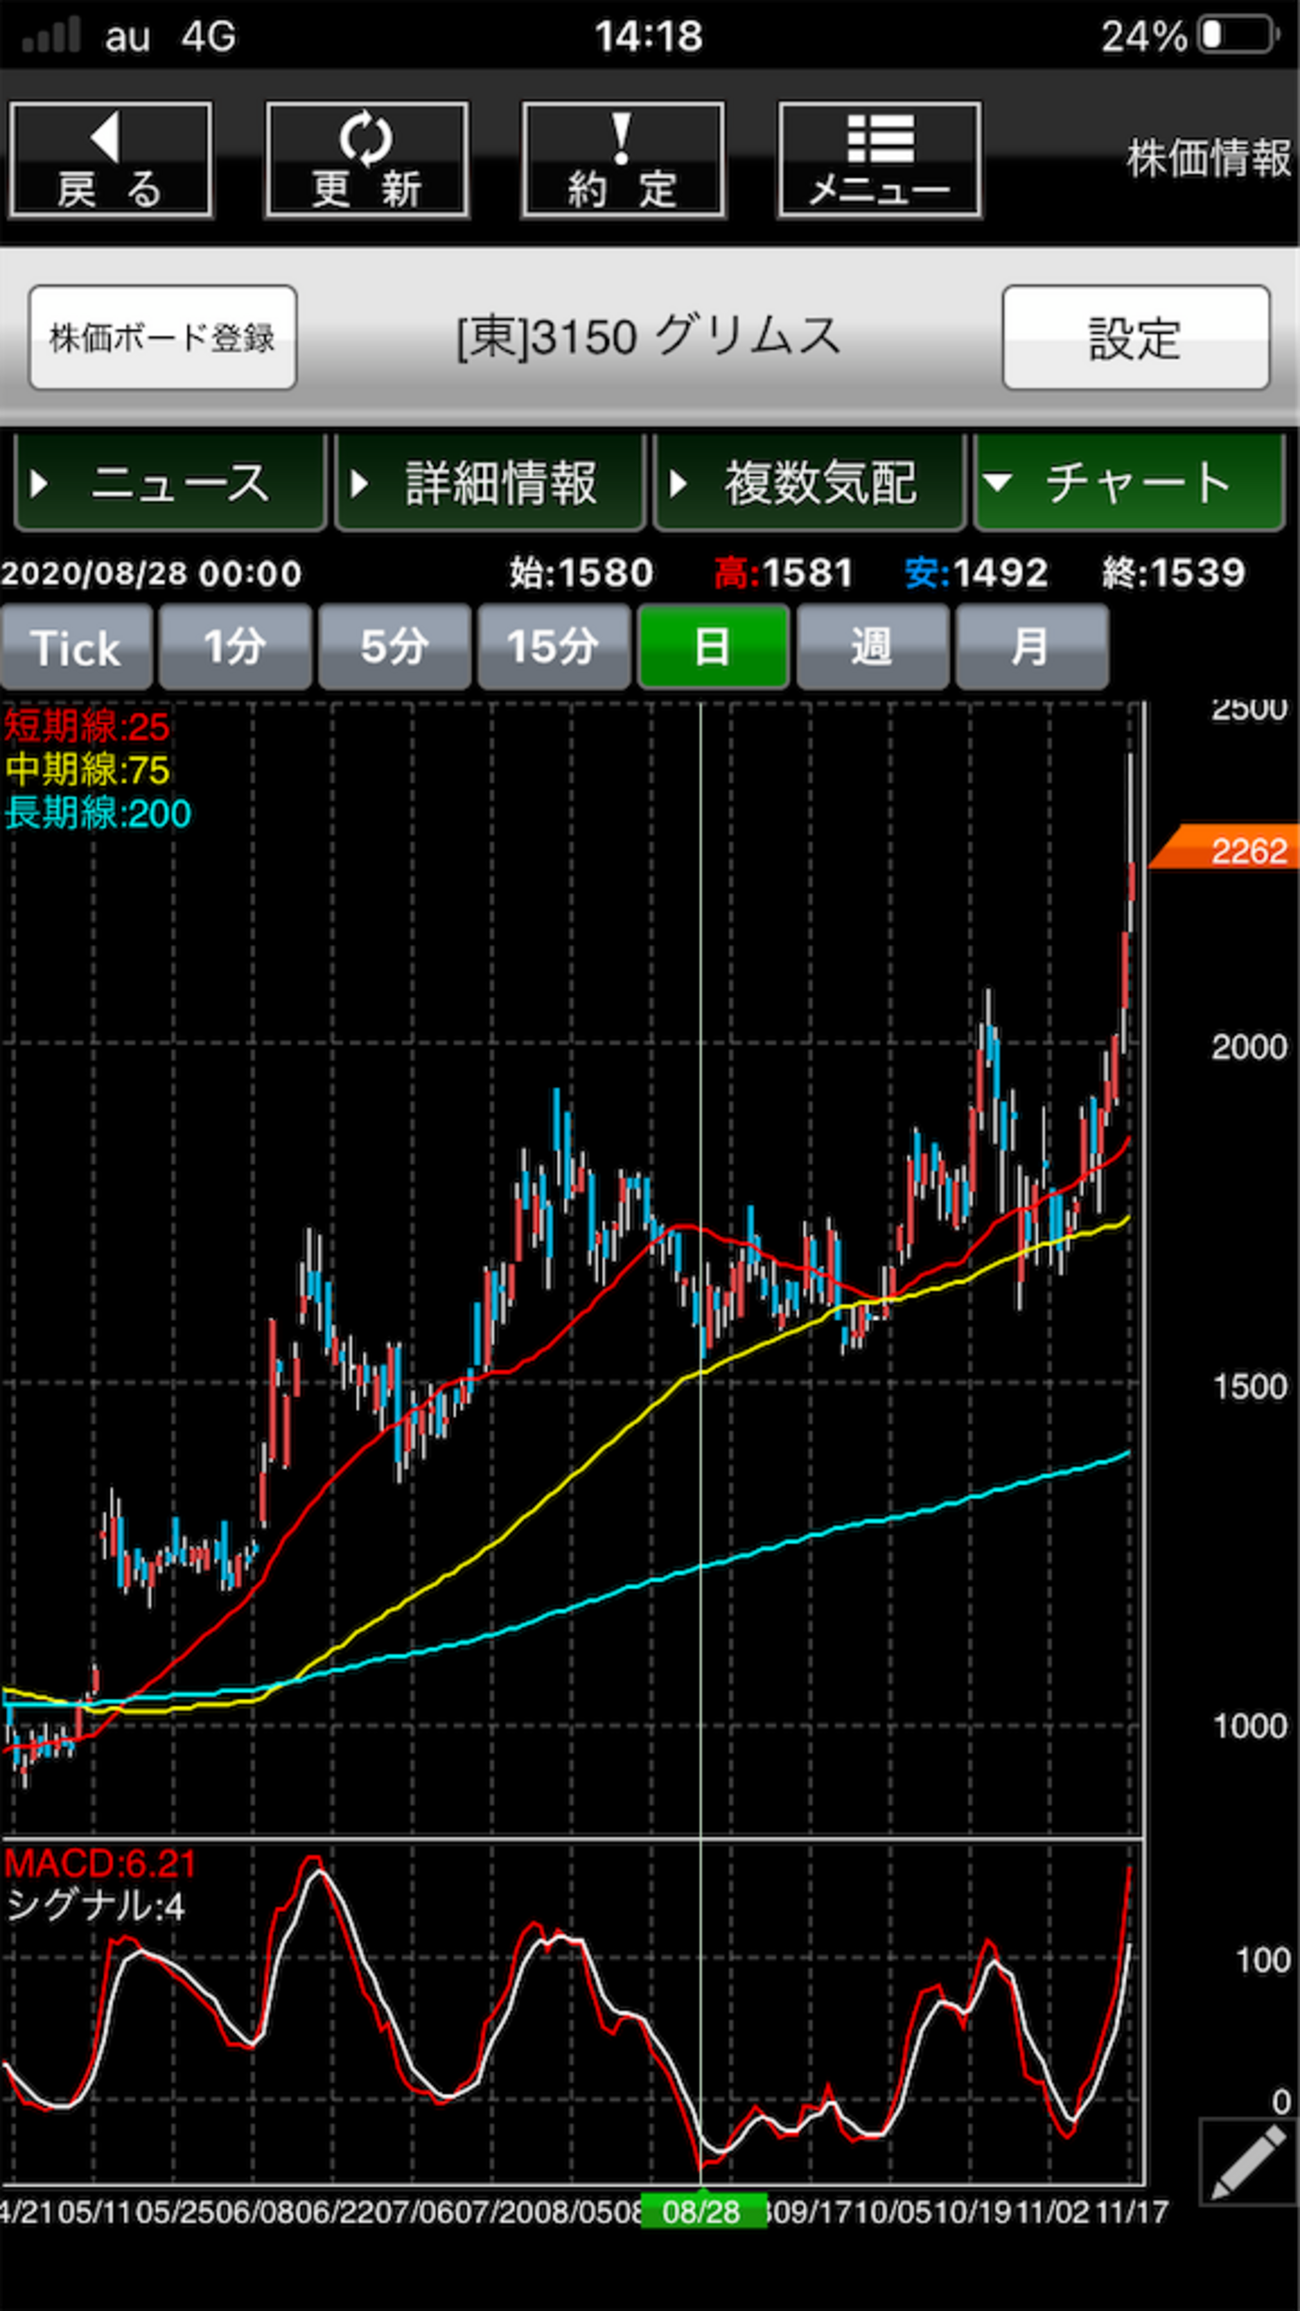
Task: Tap the orange 2262 current price tag
Action: pyautogui.click(x=1224, y=849)
